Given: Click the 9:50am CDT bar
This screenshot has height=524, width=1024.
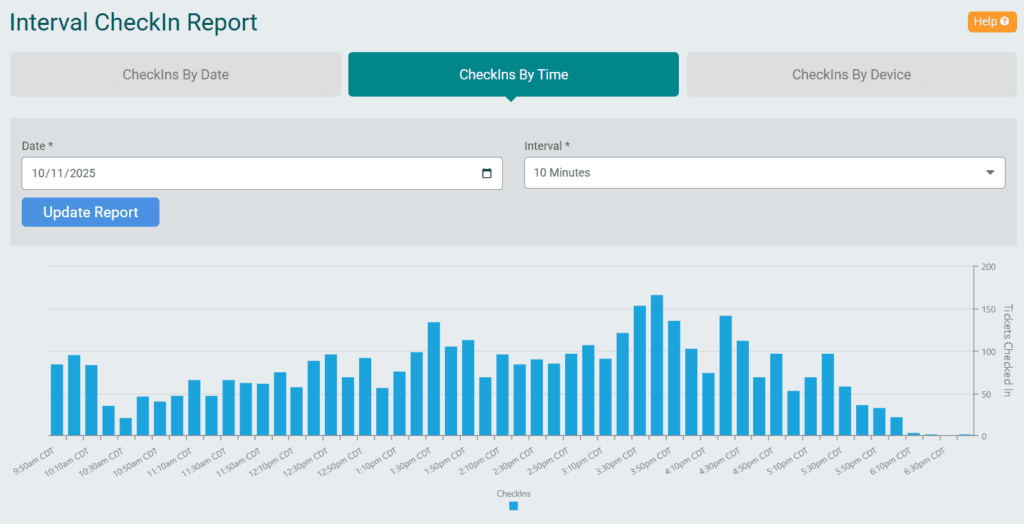Looking at the screenshot, I should (x=57, y=400).
